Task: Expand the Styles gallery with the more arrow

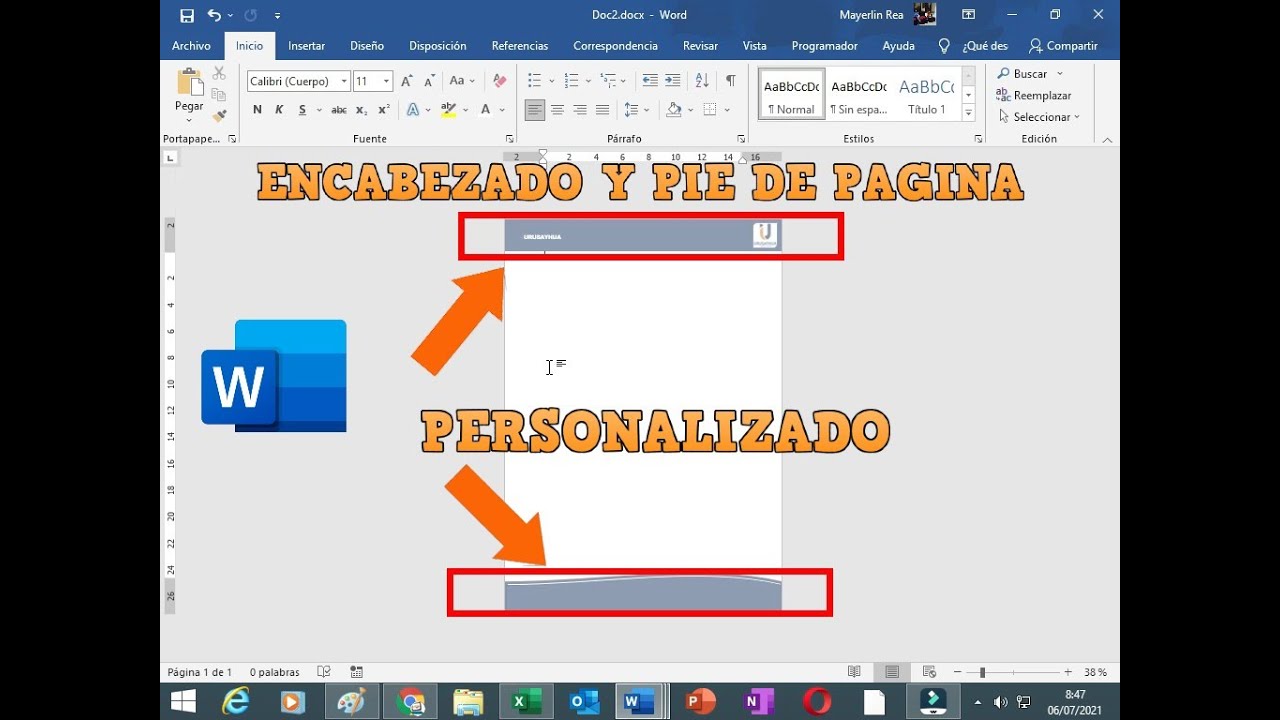Action: 968,112
